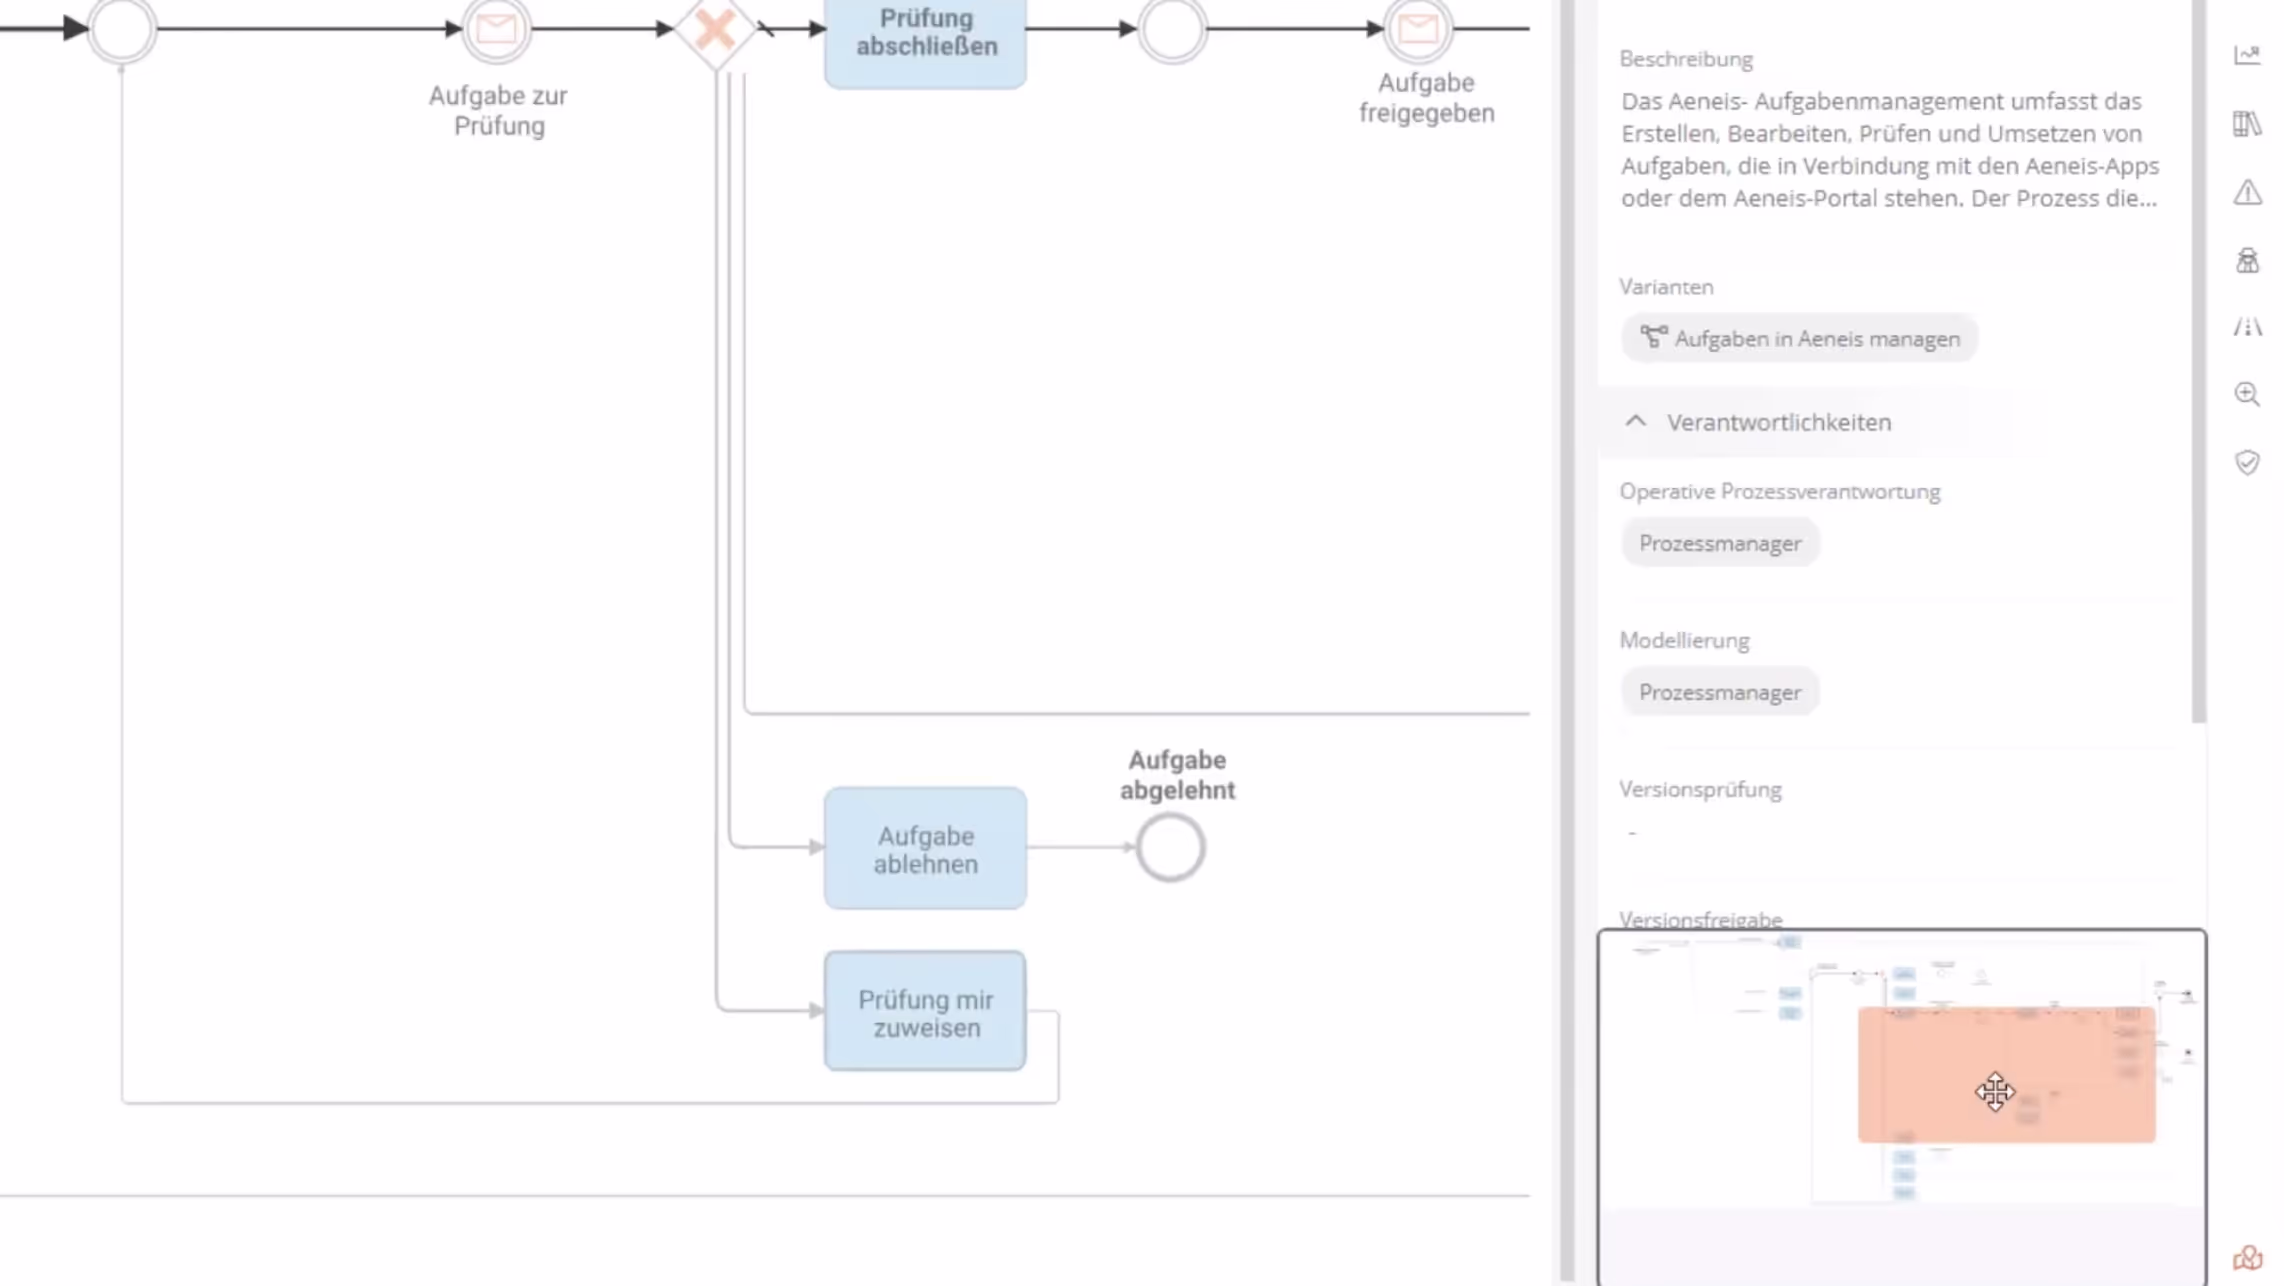Select the 'Aufgabe zur Prüfung' message event
The height and width of the screenshot is (1286, 2284).
click(x=496, y=29)
